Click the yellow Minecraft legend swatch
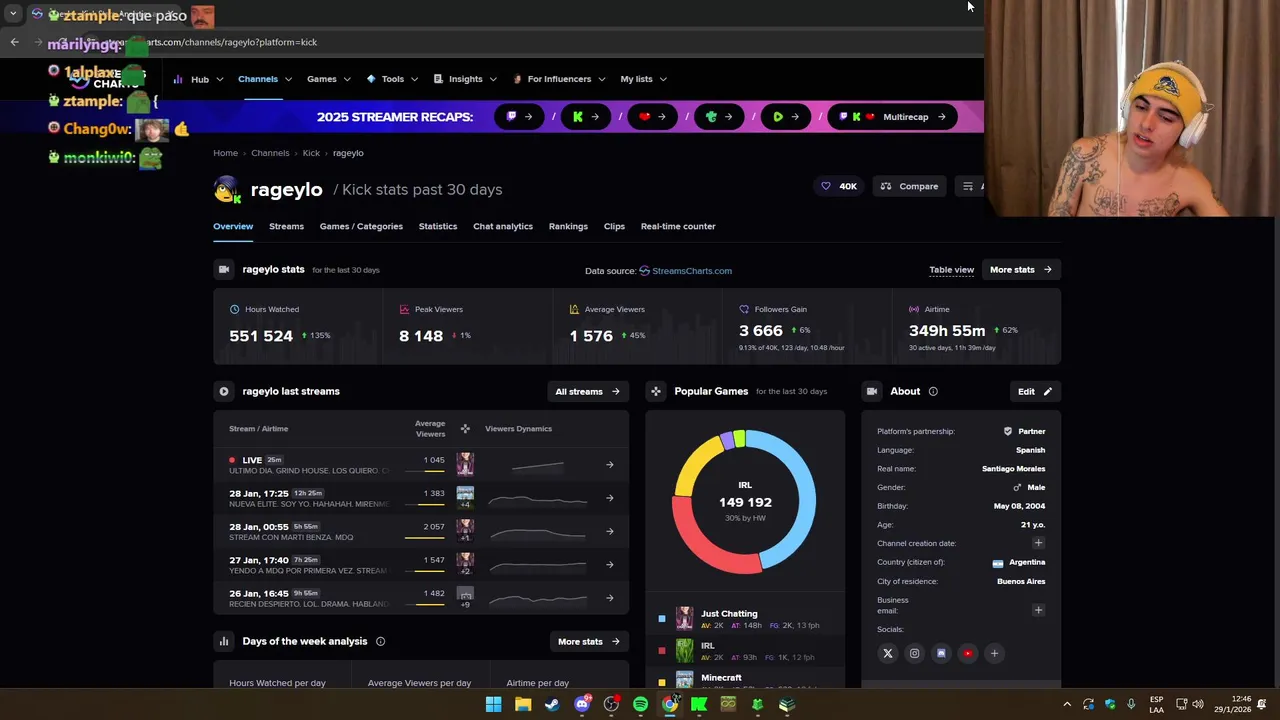The image size is (1280, 720). click(661, 683)
